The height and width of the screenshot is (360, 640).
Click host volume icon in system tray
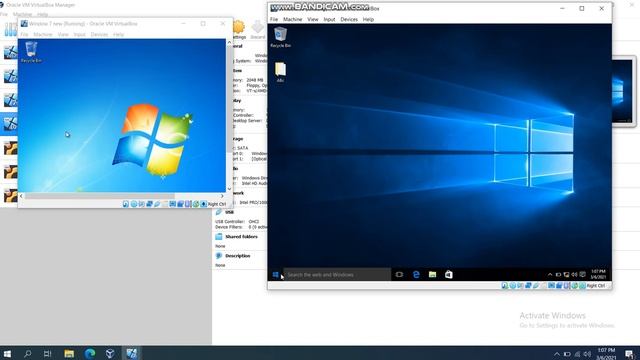point(587,354)
